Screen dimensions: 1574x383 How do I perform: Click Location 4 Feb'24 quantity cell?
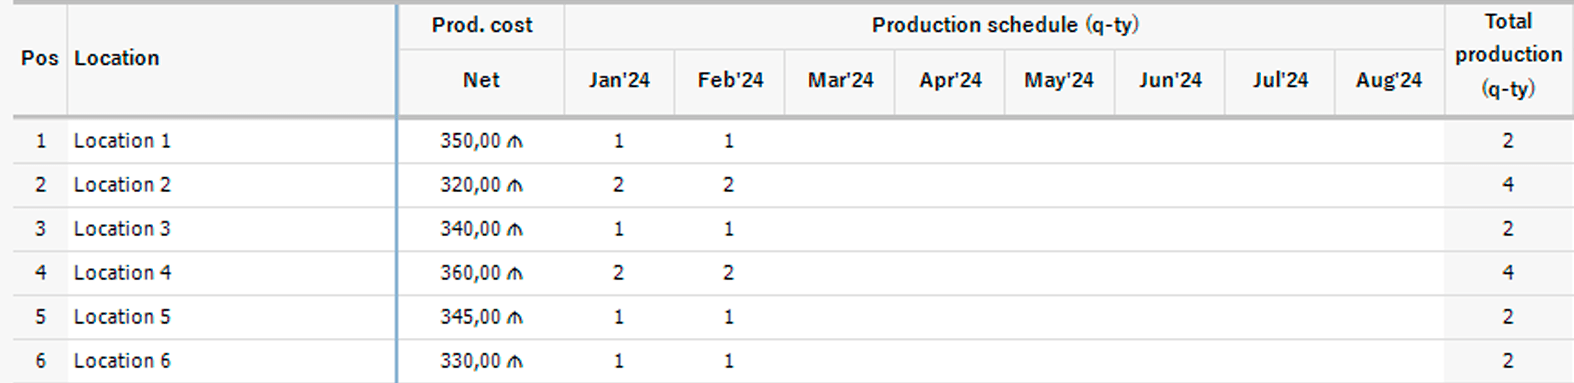click(x=729, y=273)
